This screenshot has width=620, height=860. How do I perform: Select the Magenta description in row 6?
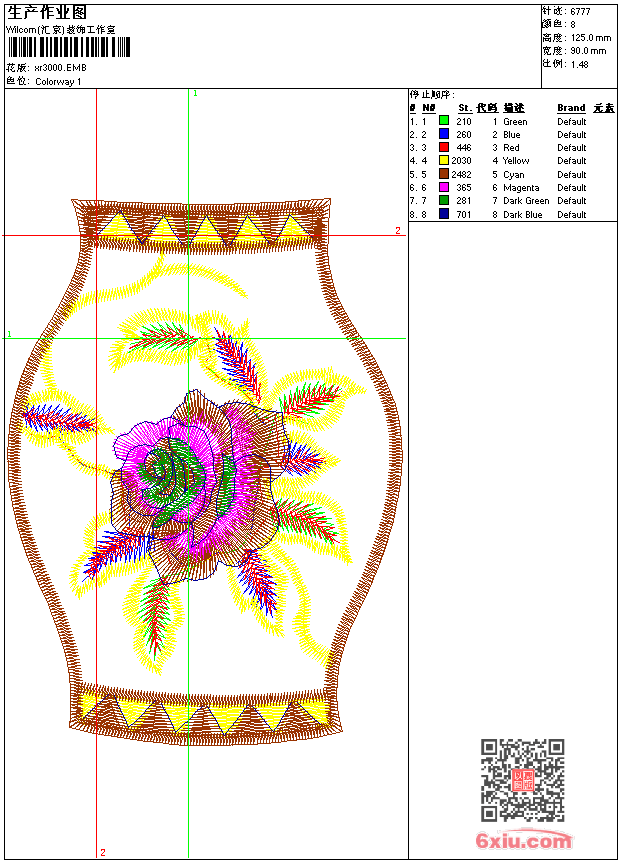[521, 188]
